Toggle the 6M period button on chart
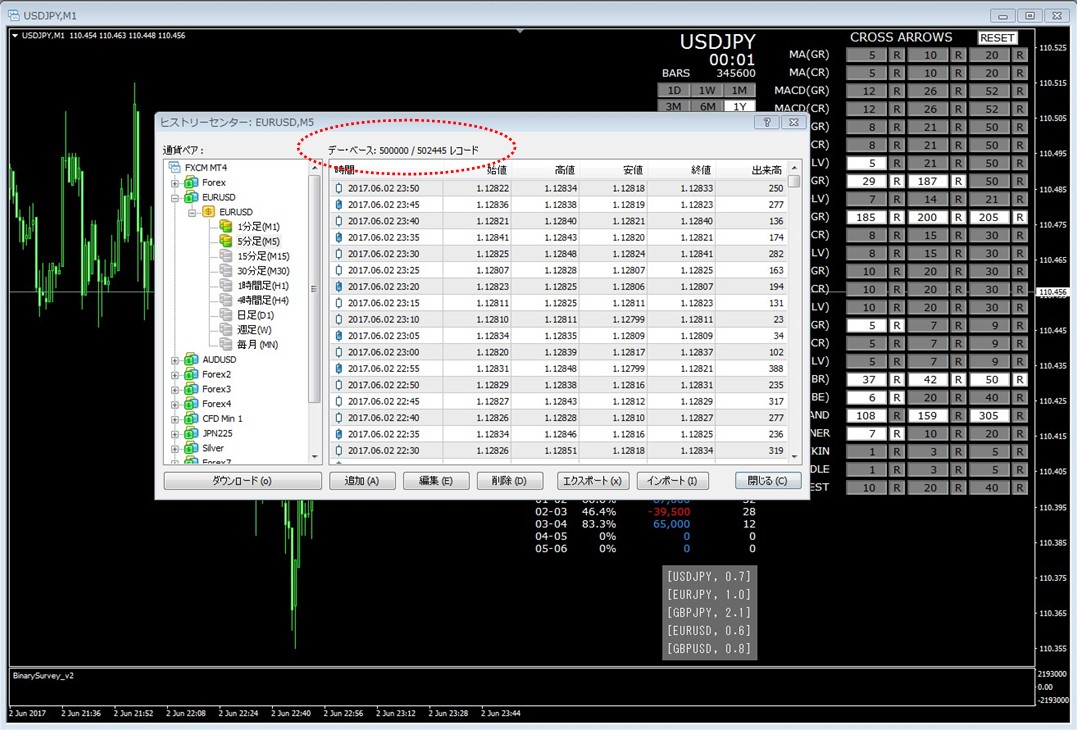 pos(707,106)
